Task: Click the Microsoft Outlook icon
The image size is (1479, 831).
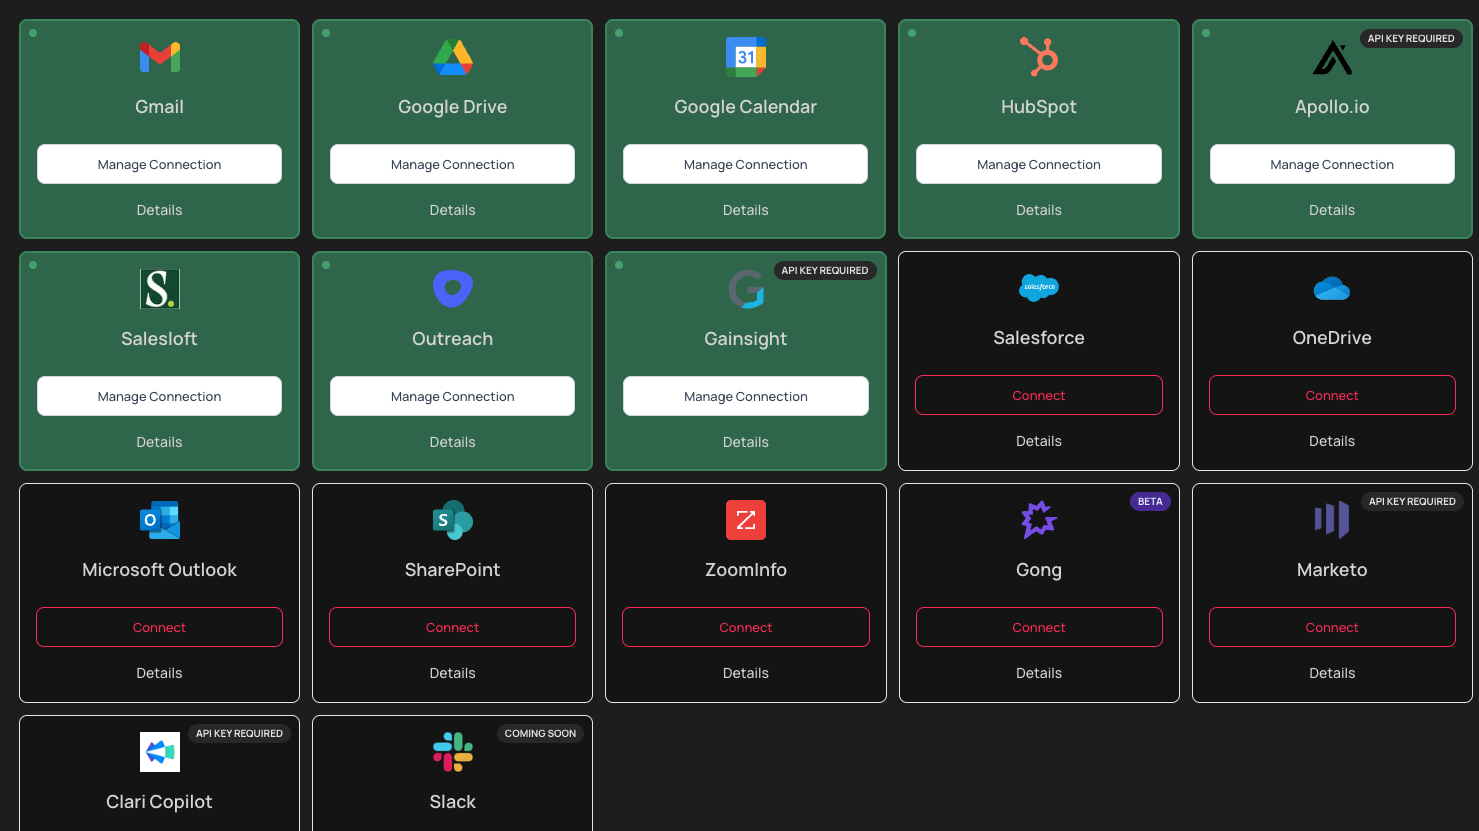Action: pyautogui.click(x=159, y=520)
